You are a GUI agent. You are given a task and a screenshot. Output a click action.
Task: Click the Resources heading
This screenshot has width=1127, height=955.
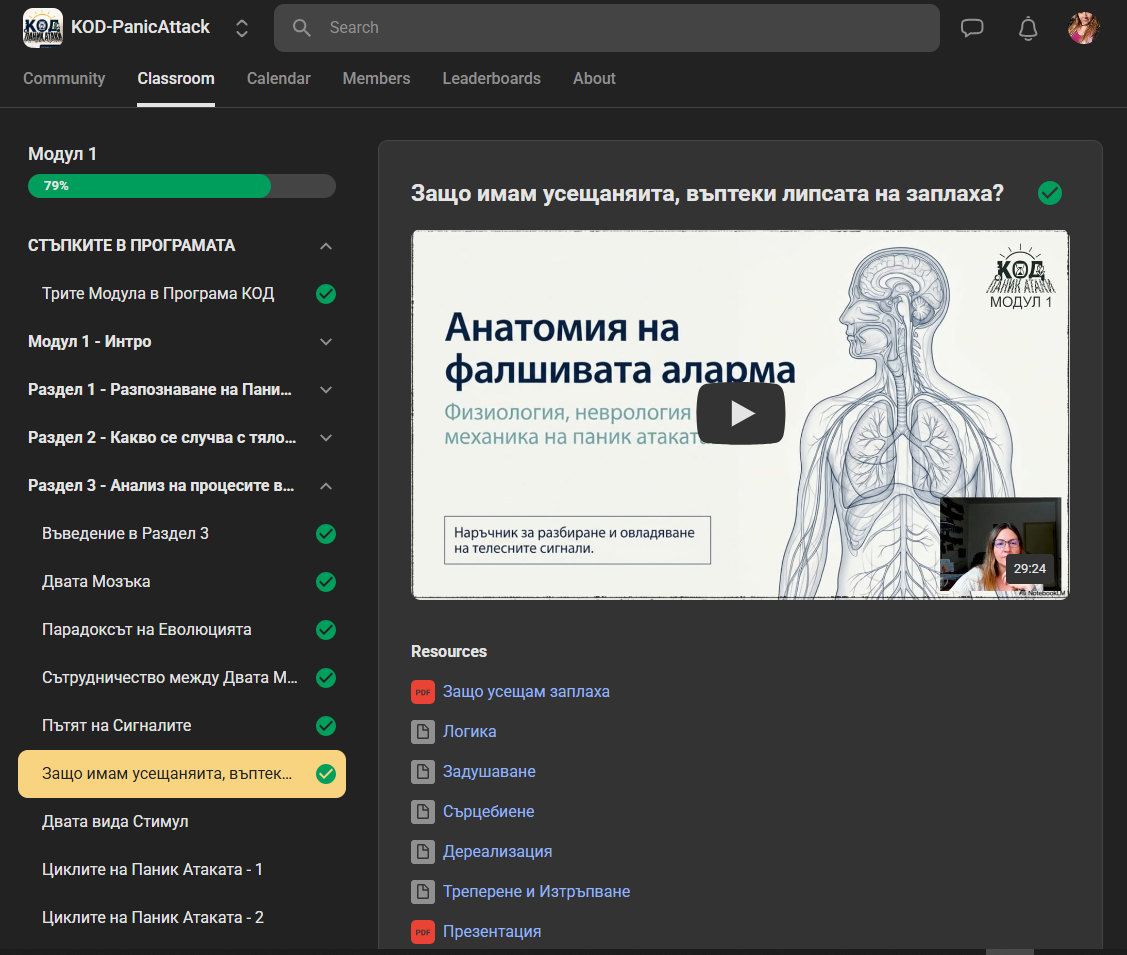448,651
